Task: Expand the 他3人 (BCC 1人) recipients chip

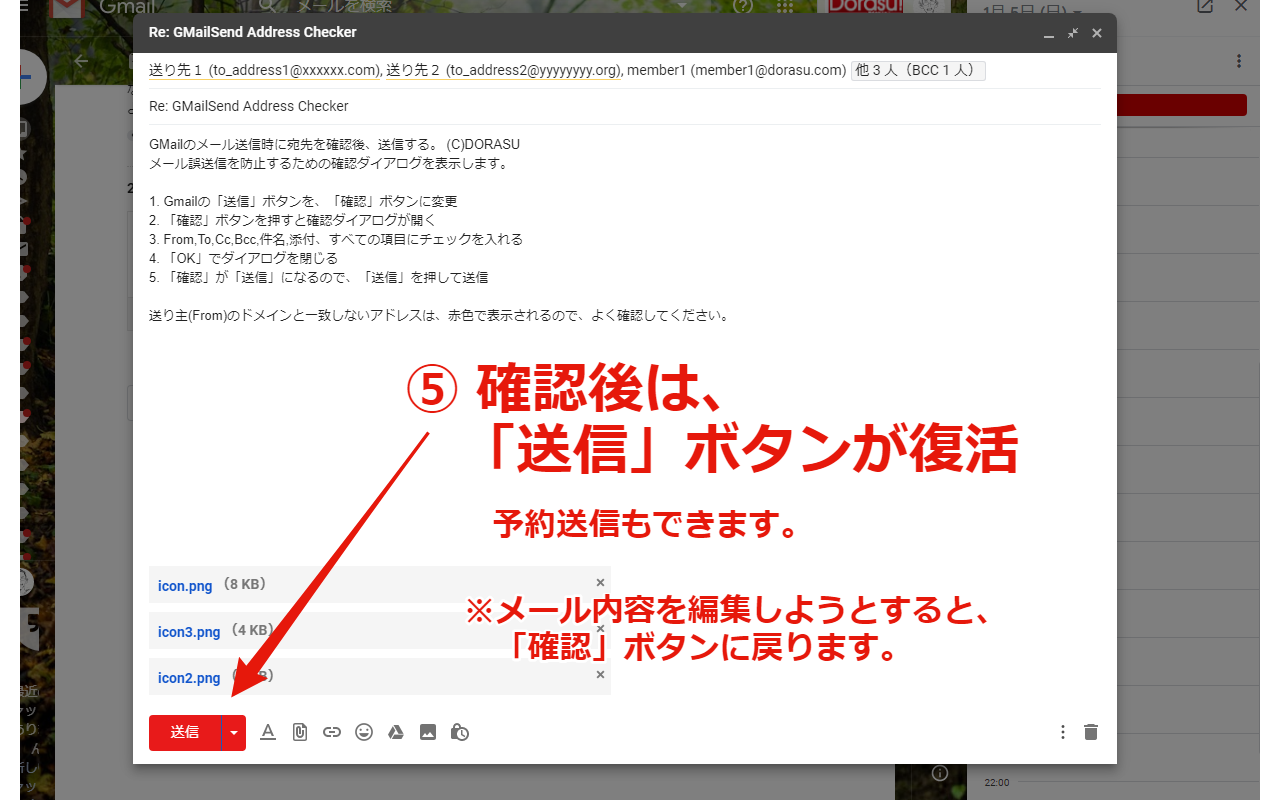Action: point(918,71)
